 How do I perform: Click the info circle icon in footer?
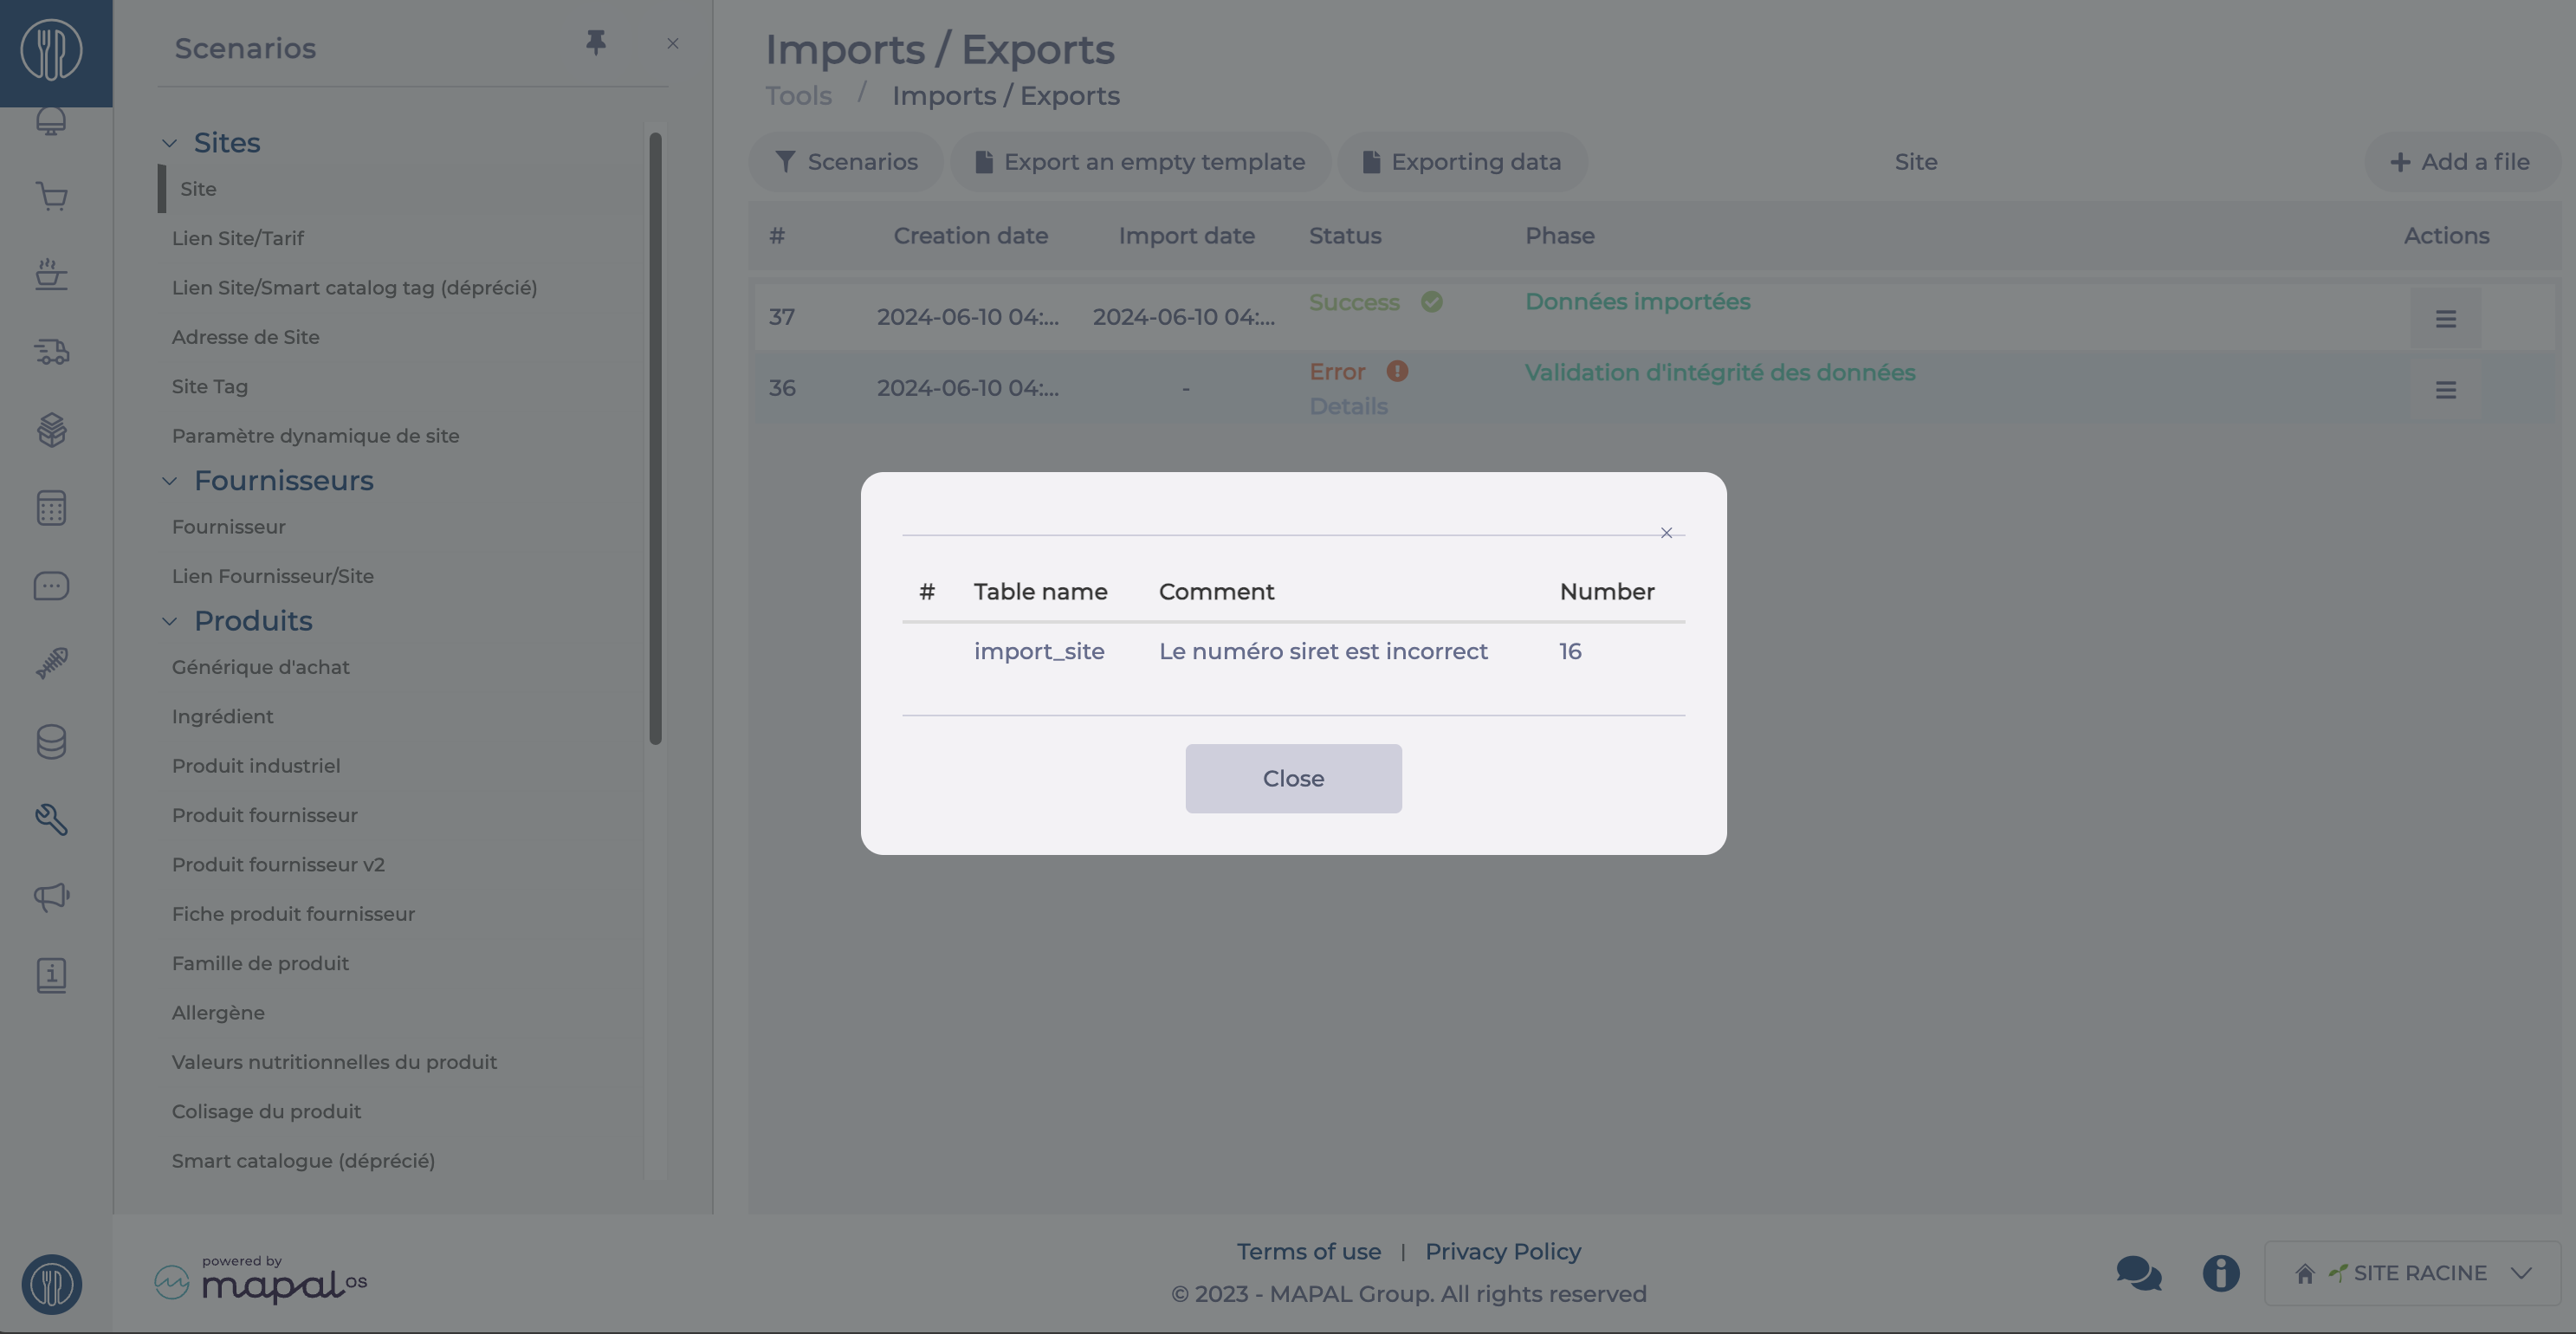2221,1273
